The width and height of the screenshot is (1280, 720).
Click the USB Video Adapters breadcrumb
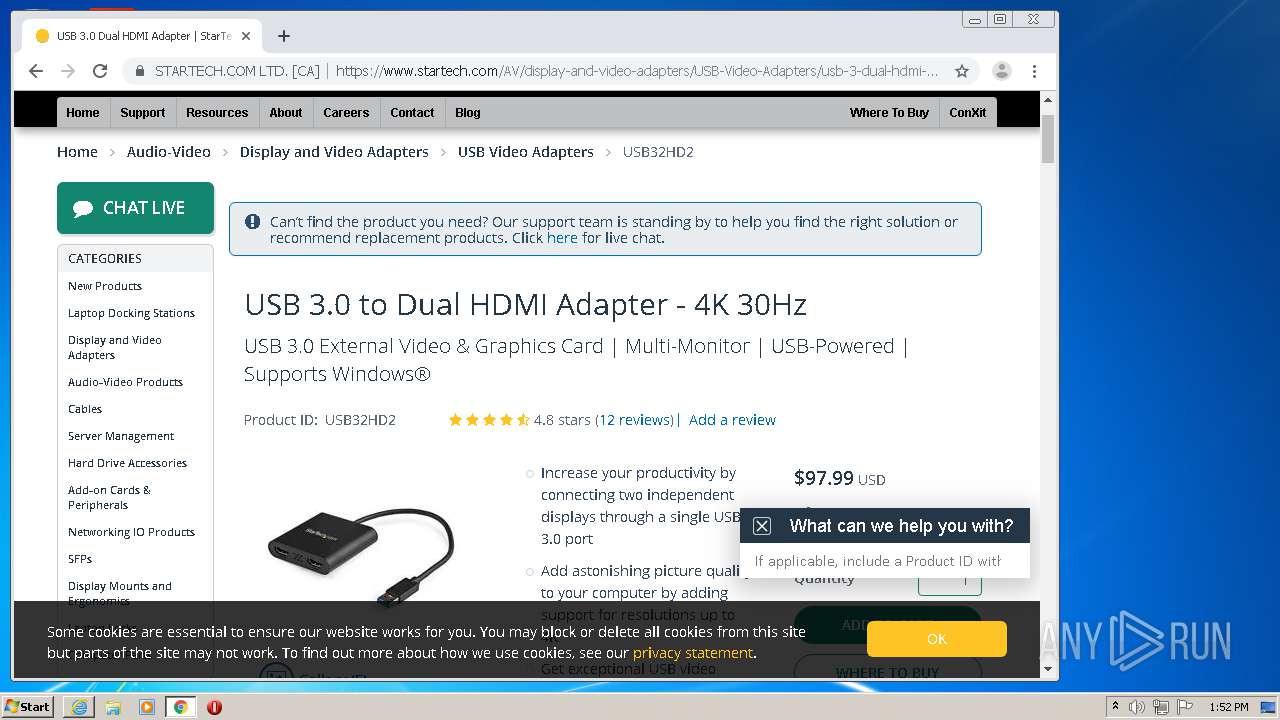[526, 152]
